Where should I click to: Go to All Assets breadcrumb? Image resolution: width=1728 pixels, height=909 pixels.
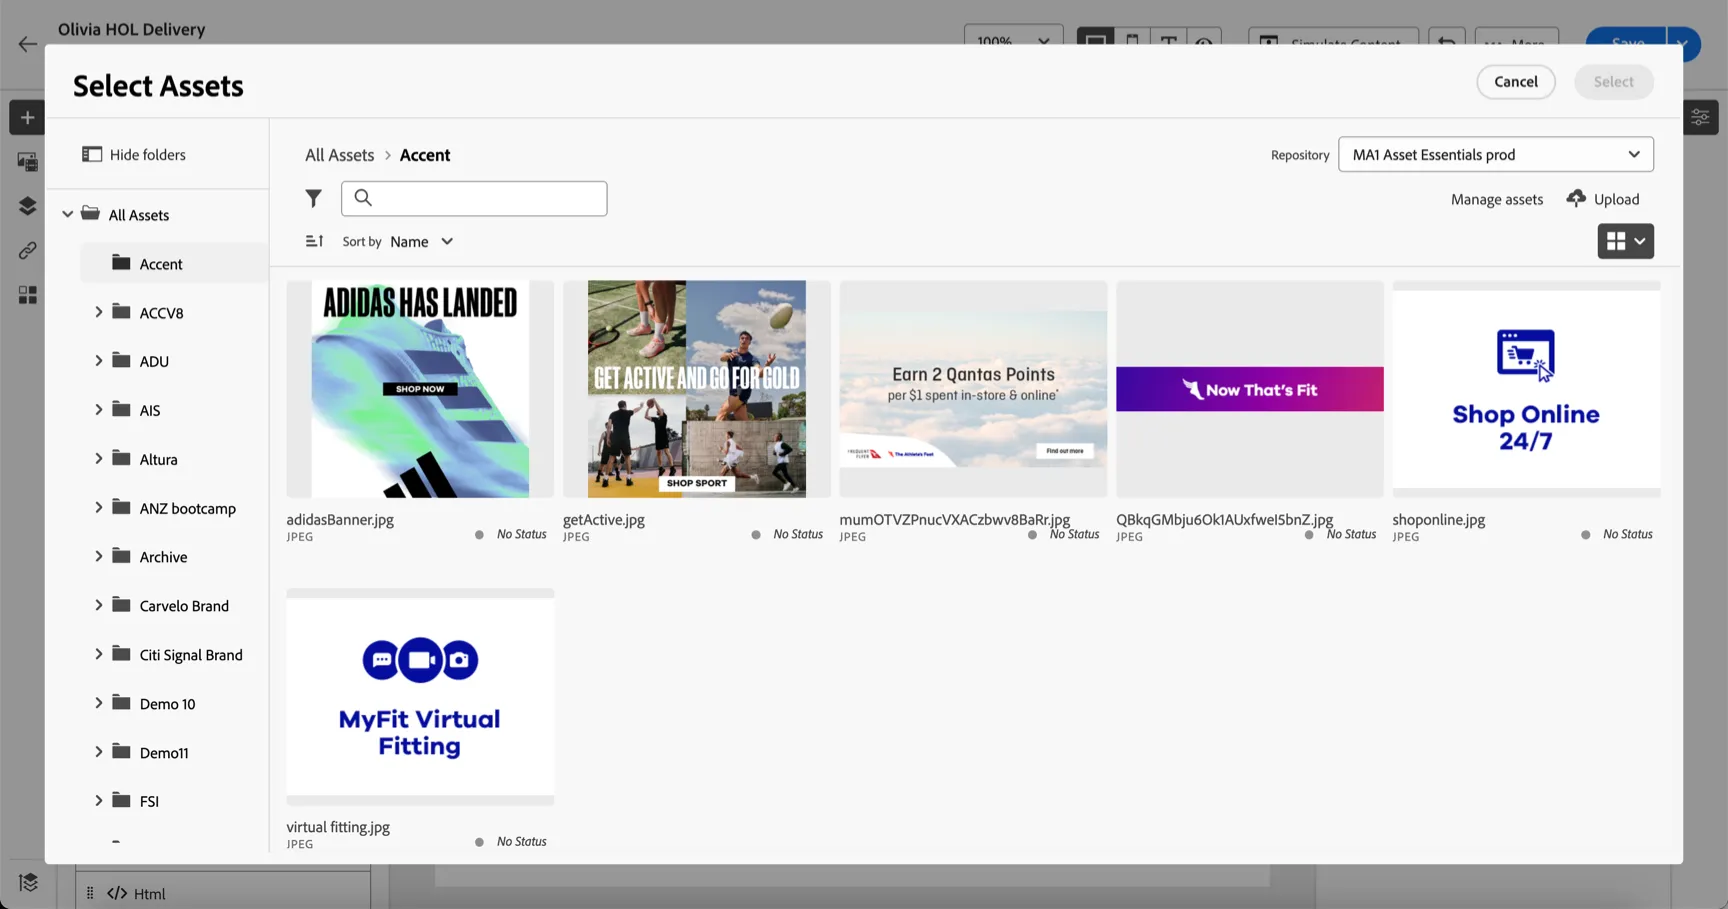pos(339,155)
